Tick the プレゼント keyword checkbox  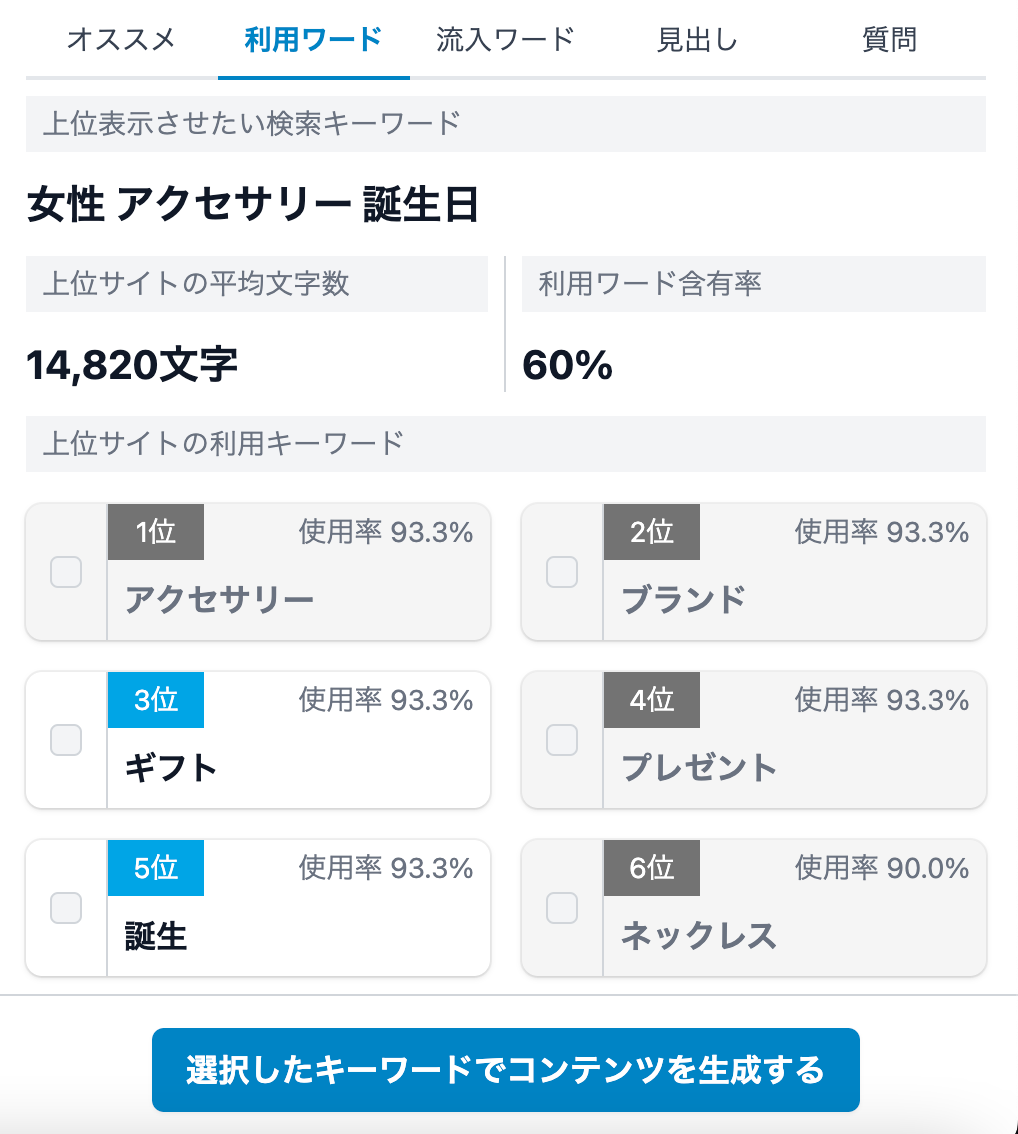point(562,740)
